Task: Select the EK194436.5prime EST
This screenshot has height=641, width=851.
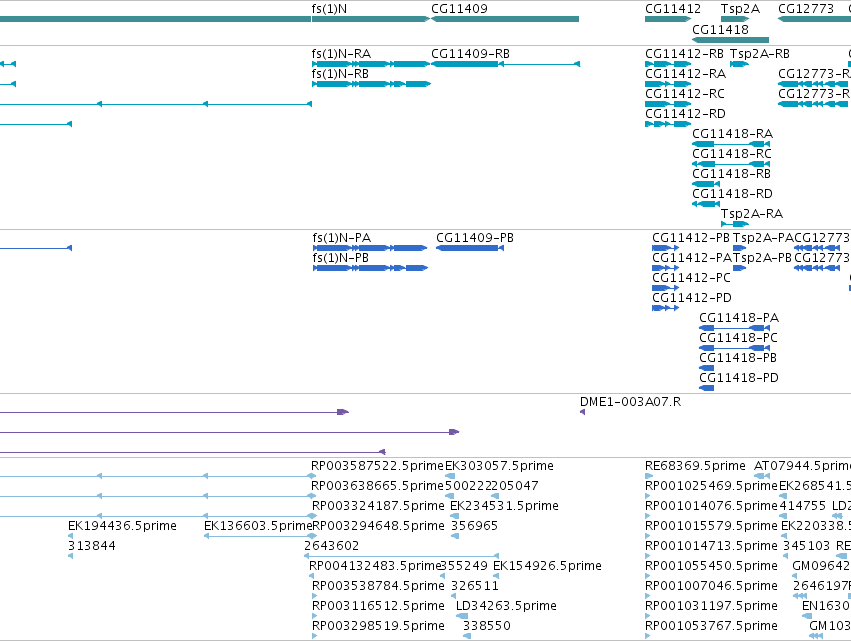Action: click(71, 536)
